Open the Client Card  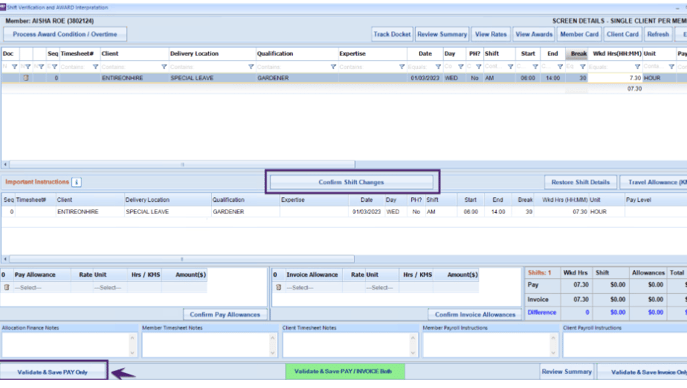(x=622, y=34)
